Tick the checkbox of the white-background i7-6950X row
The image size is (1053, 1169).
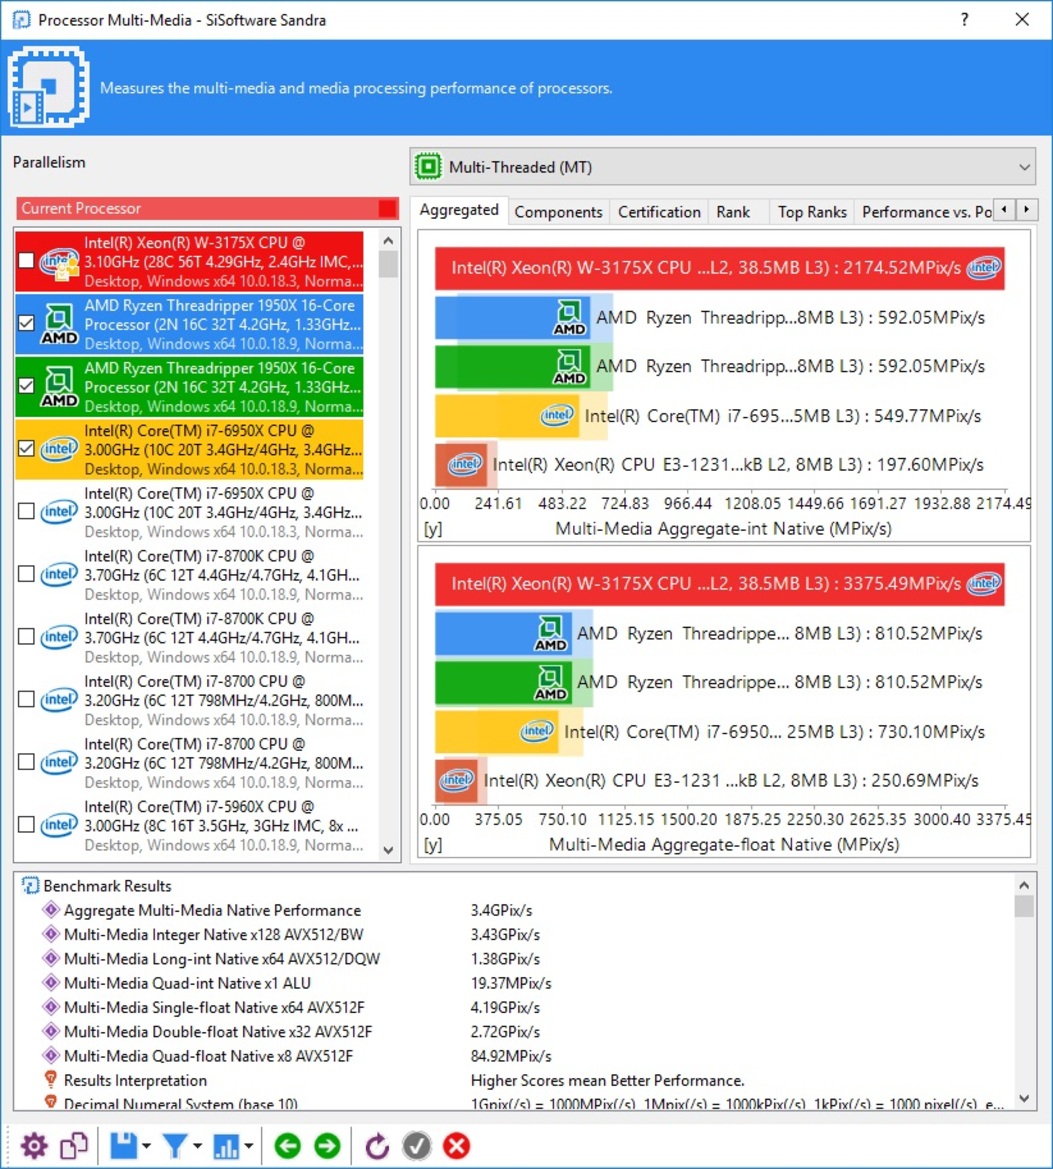[x=26, y=511]
